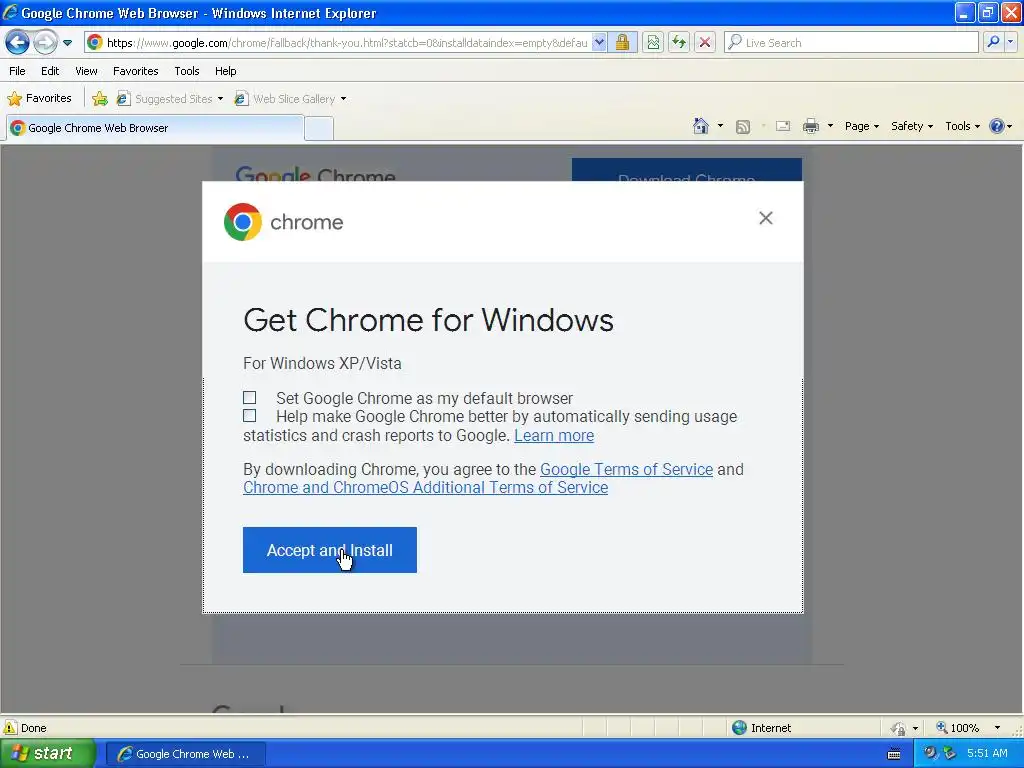Image resolution: width=1024 pixels, height=768 pixels.
Task: Click the 5:51 AM clock
Action: pos(987,754)
